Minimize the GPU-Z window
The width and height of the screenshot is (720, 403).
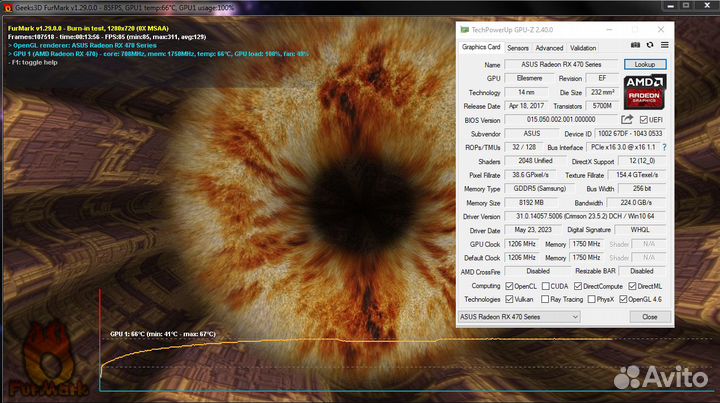click(609, 30)
